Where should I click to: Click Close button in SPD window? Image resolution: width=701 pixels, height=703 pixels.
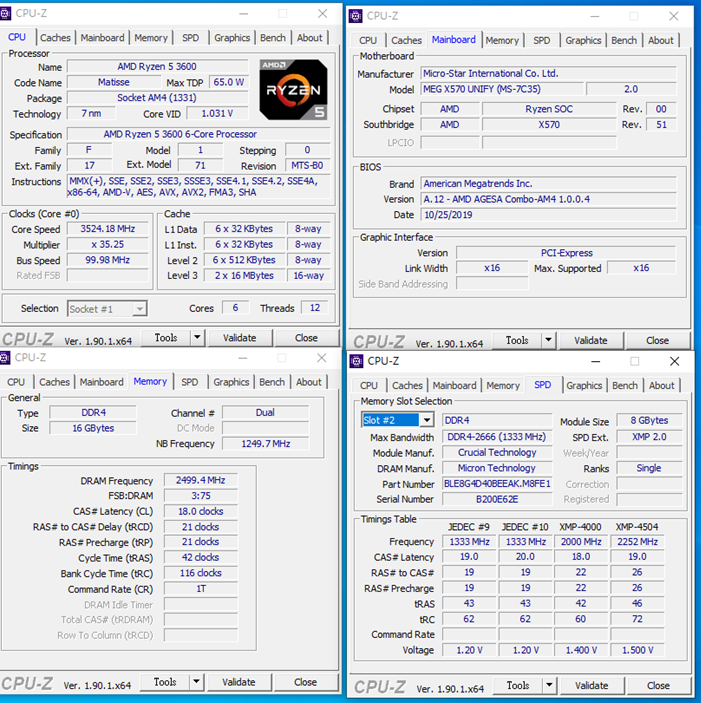(x=658, y=686)
